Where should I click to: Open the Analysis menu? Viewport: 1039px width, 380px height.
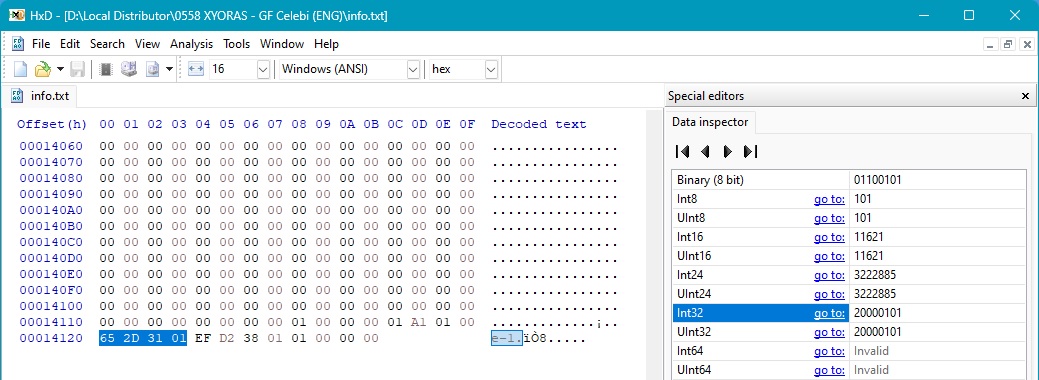click(191, 44)
